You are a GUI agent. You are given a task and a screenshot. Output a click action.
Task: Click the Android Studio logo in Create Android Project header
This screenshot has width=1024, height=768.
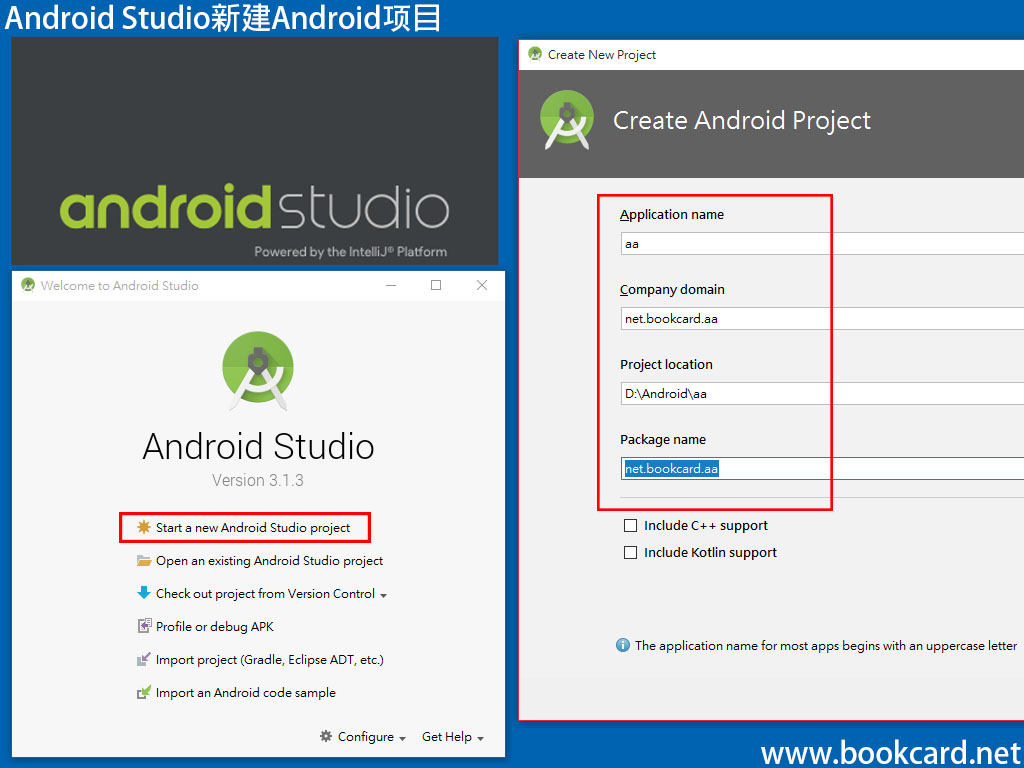tap(567, 117)
